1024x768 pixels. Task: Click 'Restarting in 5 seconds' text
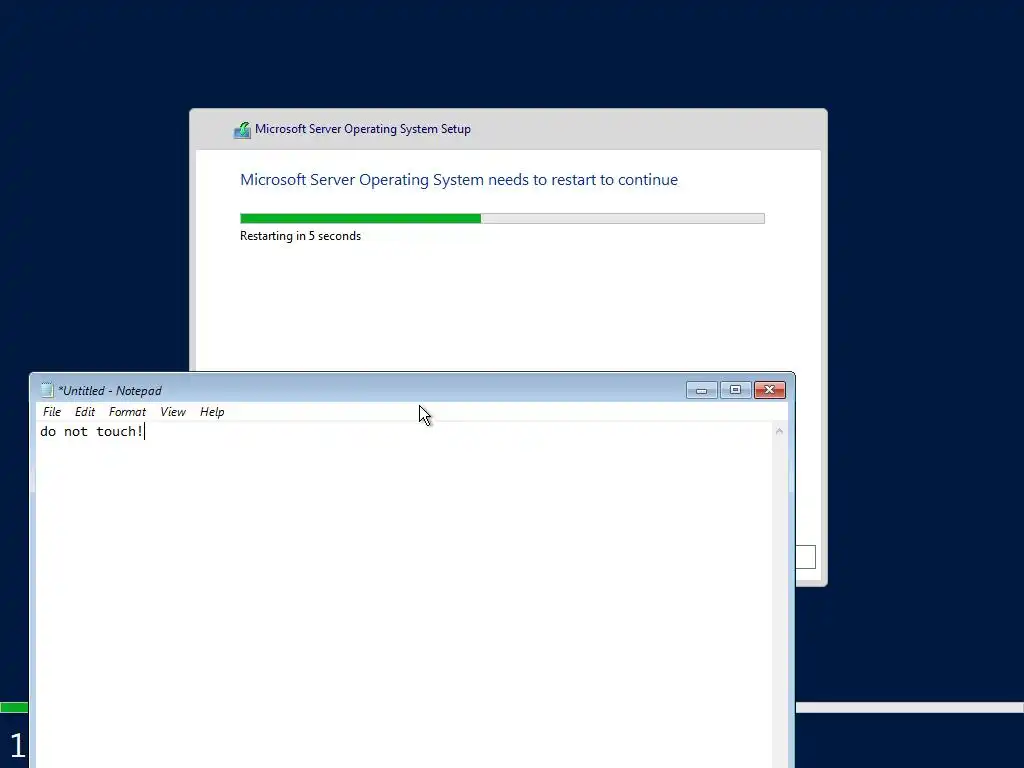tap(300, 236)
